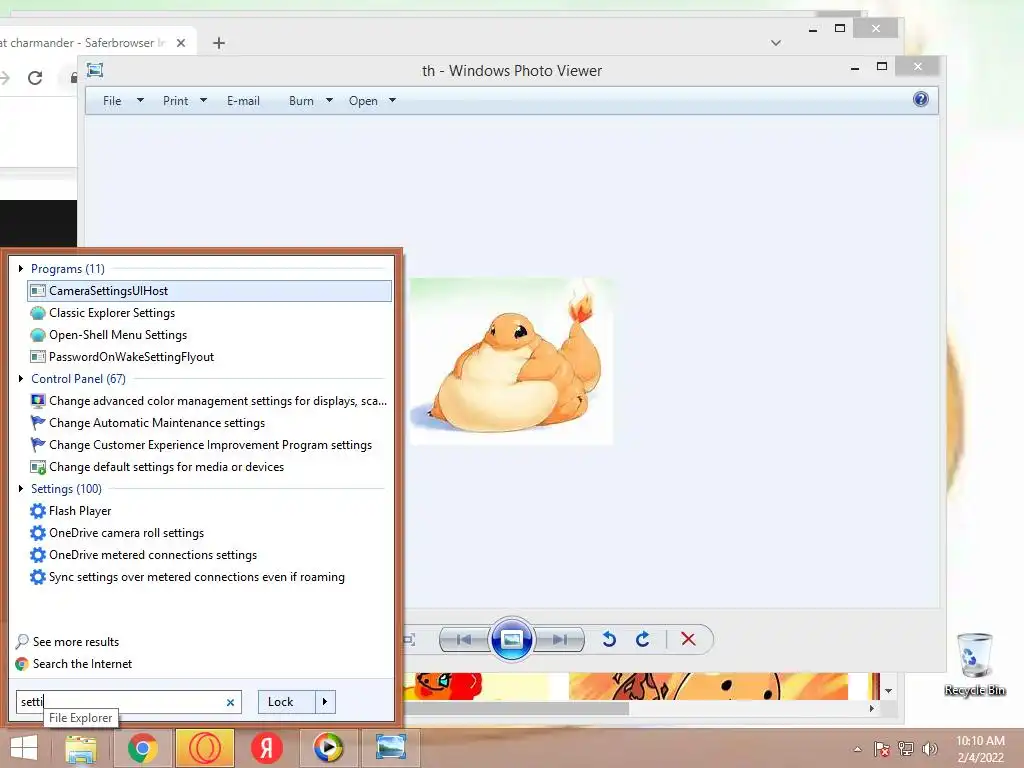Image resolution: width=1024 pixels, height=768 pixels.
Task: Click the Photo Viewer title bar icon
Action: [x=95, y=70]
